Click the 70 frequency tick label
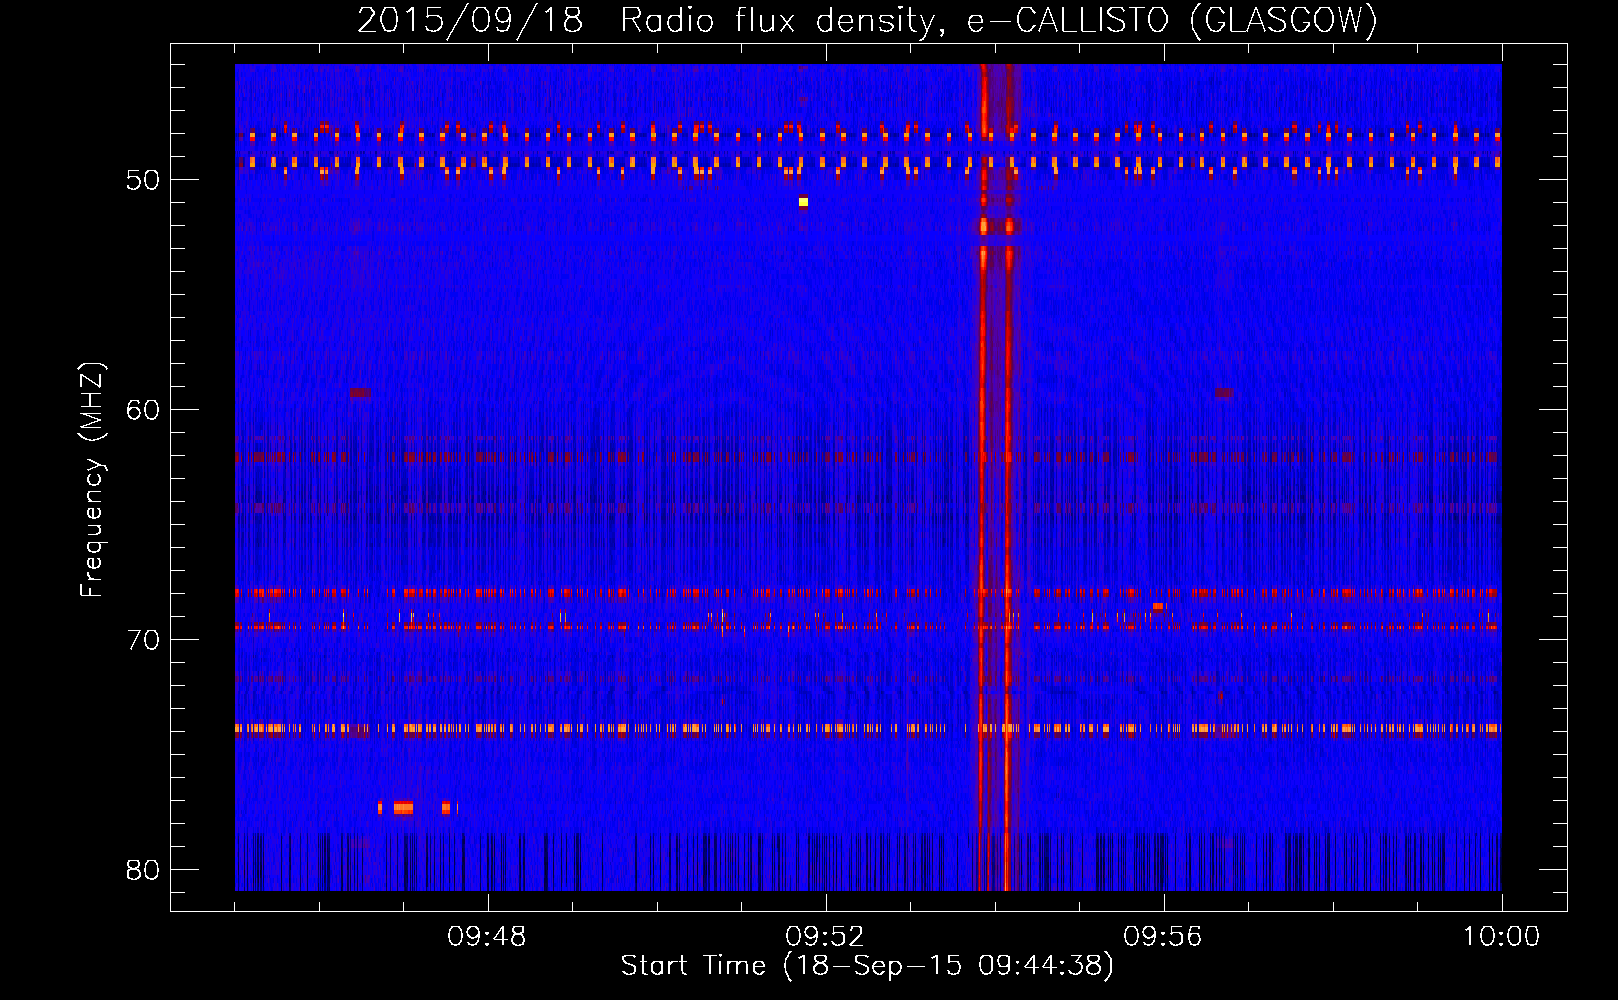1618x1000 pixels. click(x=143, y=640)
